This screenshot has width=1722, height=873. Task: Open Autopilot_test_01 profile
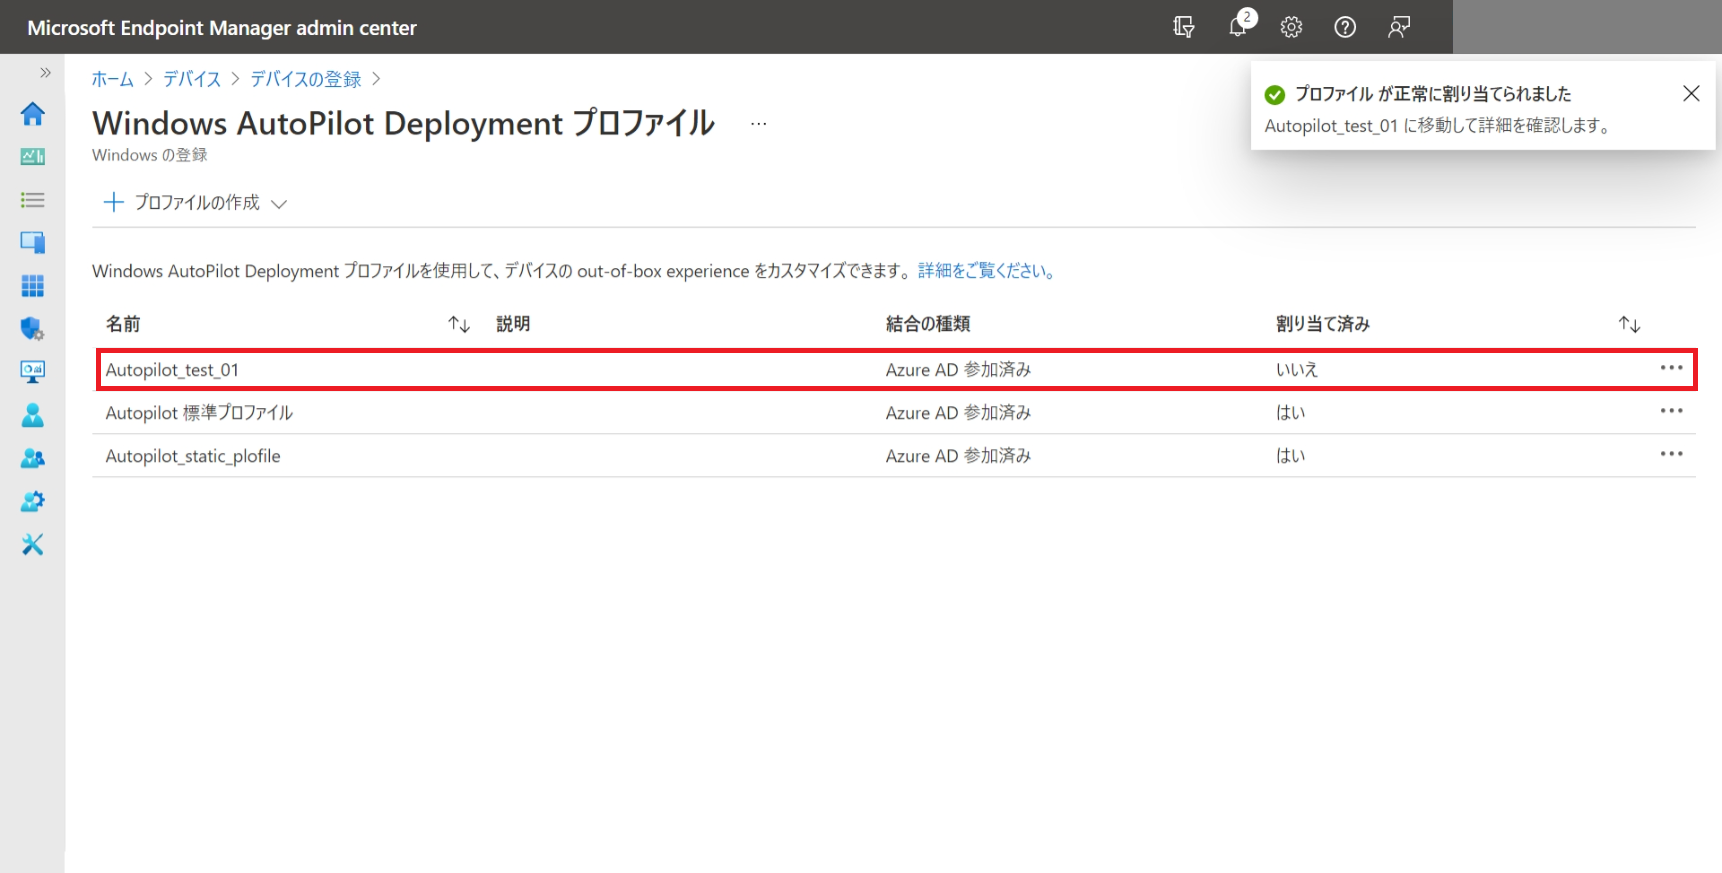point(172,370)
